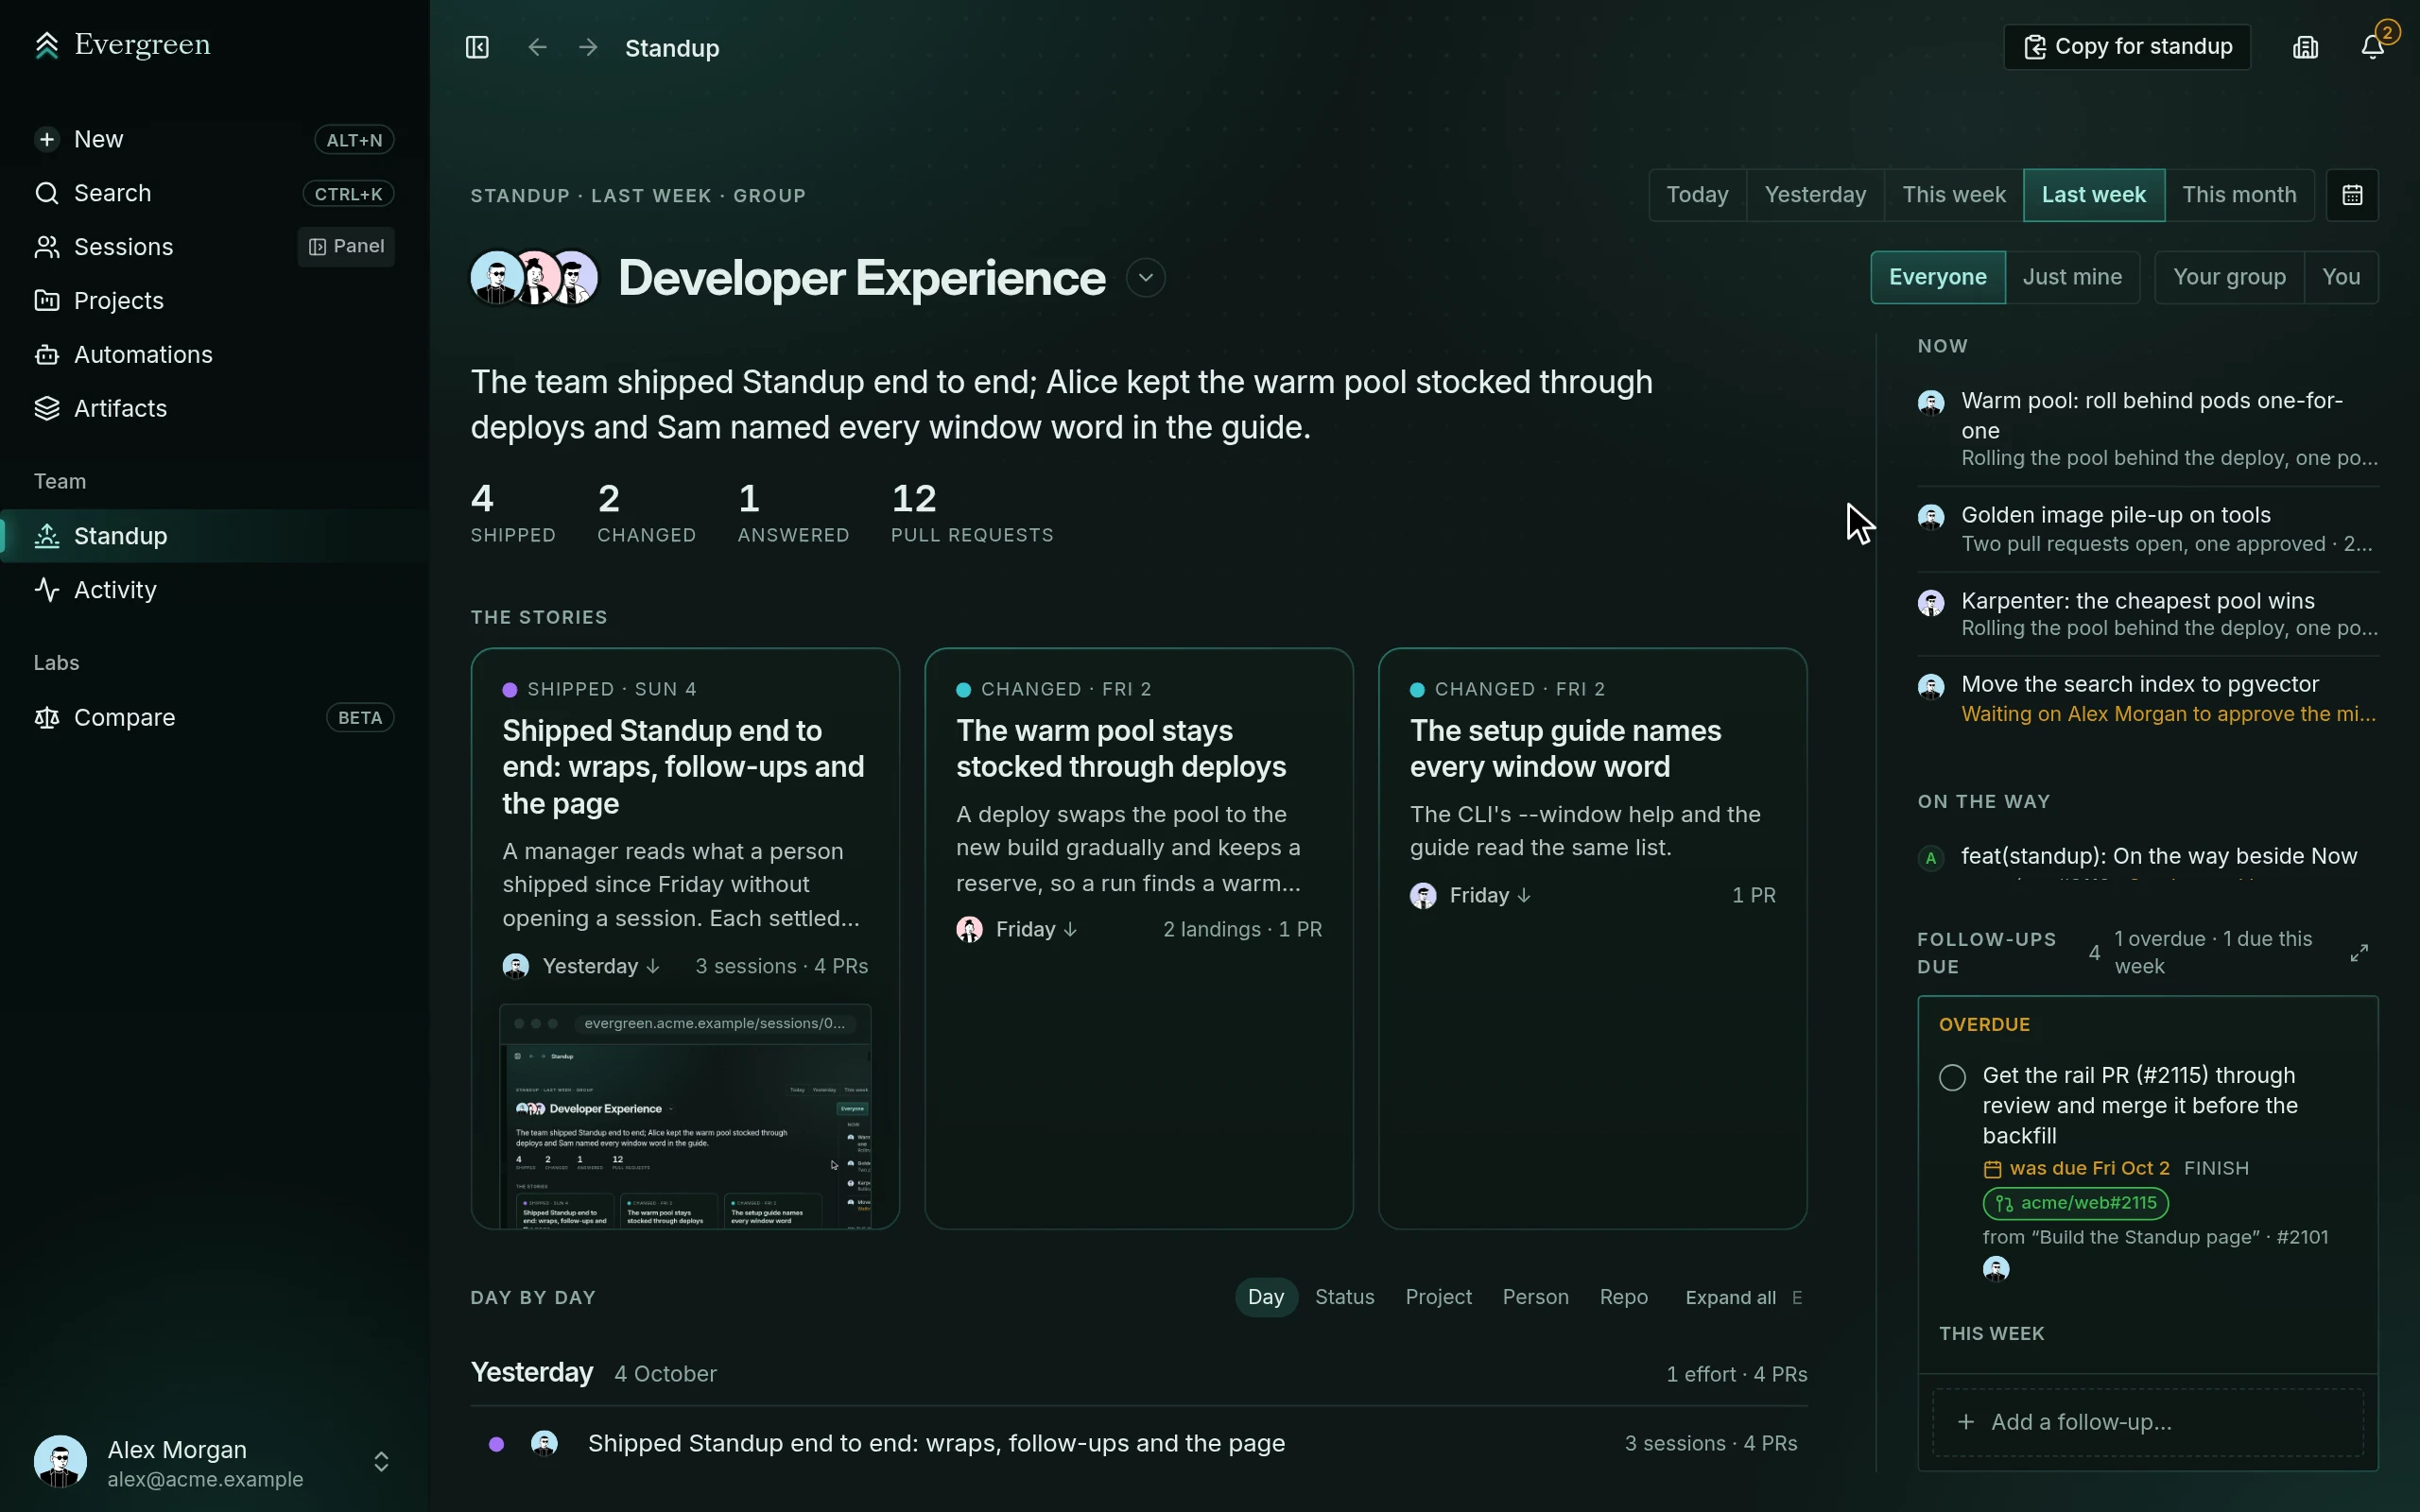Open the organization building icon
The image size is (2420, 1512).
click(2305, 47)
